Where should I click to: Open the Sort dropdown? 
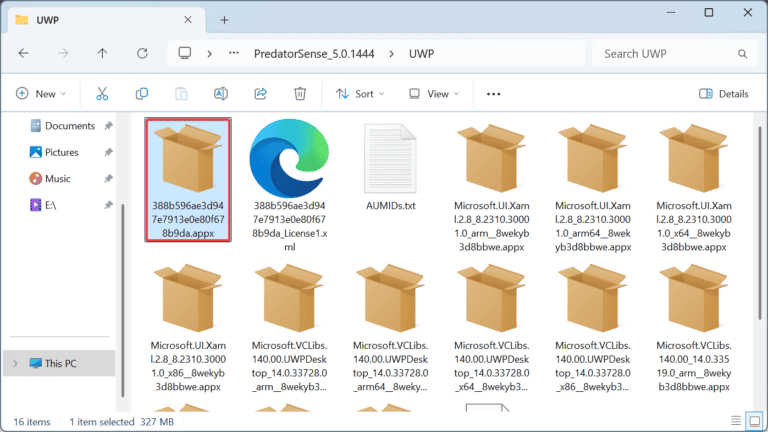[x=360, y=94]
